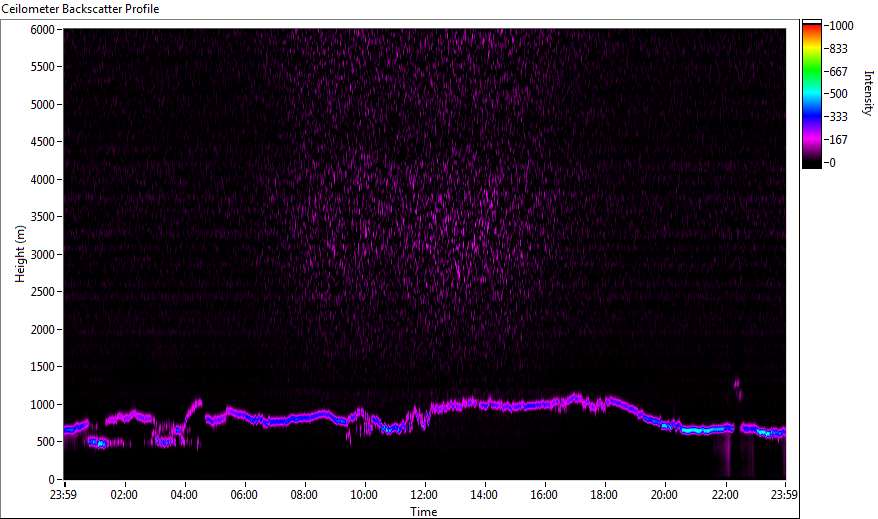Viewport: 878px width, 519px height.
Task: Click the 'Time' x-axis label
Action: tap(423, 512)
